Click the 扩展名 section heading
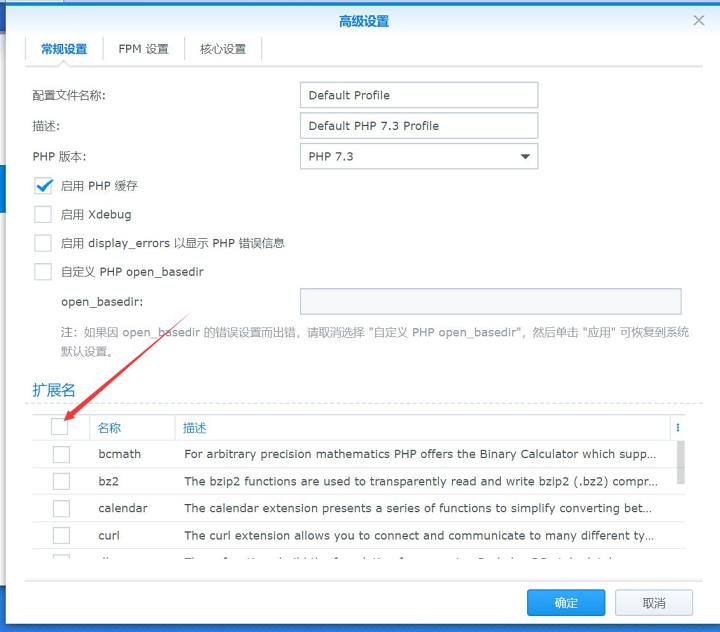 (x=54, y=390)
